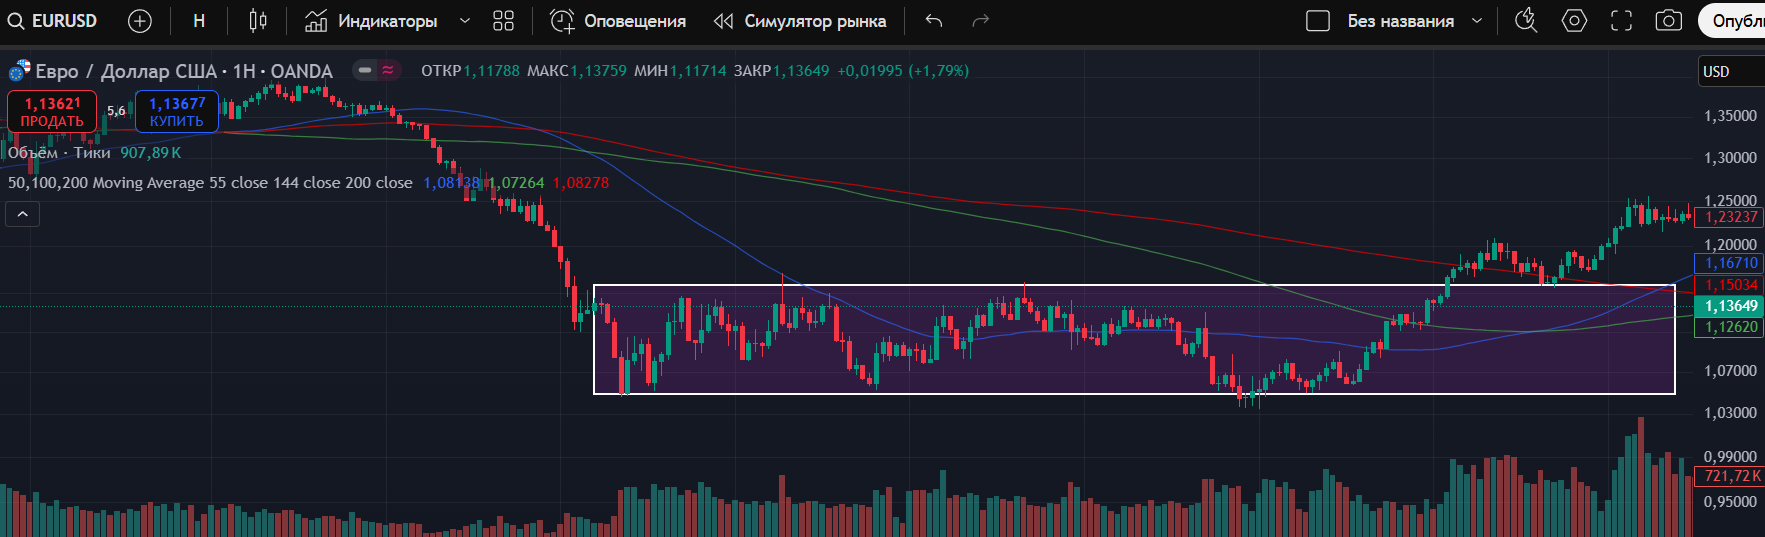The height and width of the screenshot is (537, 1765).
Task: Open the Без названия layout dropdown
Action: point(1476,21)
